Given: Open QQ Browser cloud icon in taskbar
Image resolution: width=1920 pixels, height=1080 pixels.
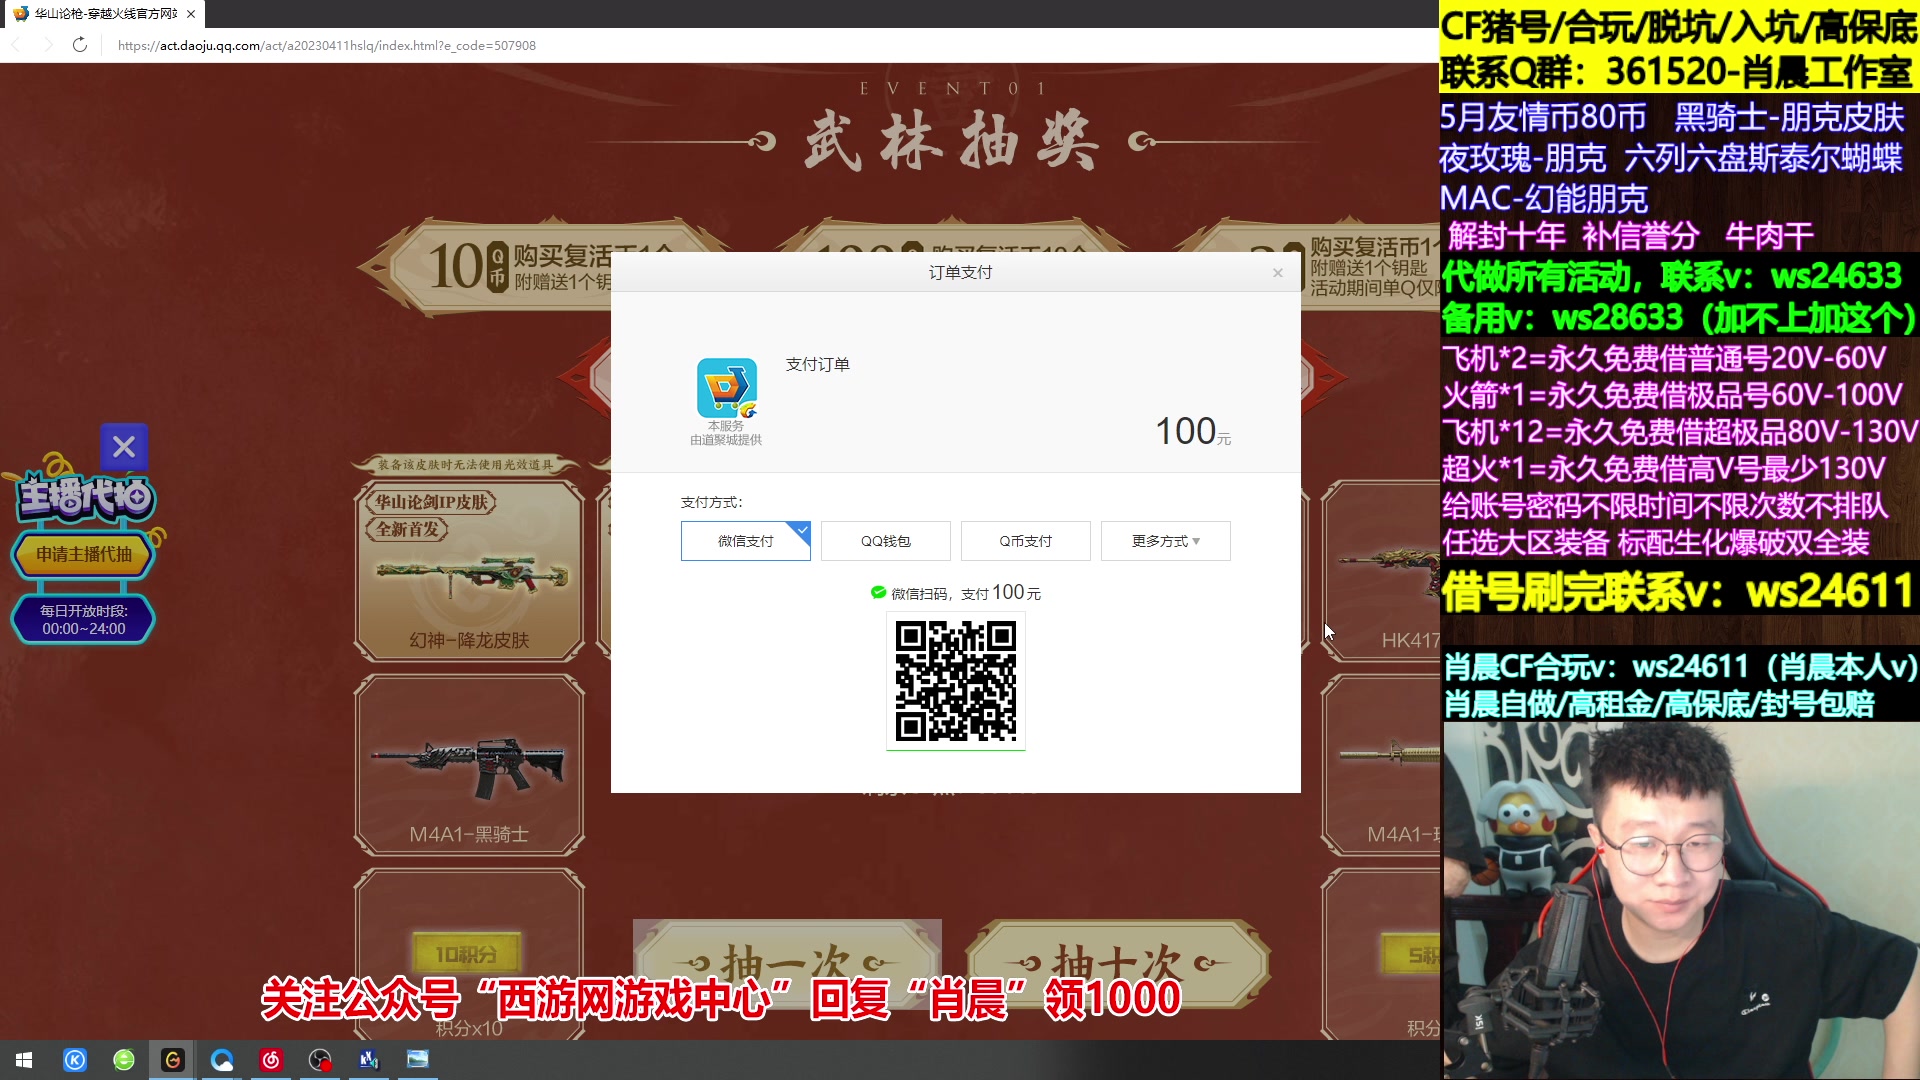Looking at the screenshot, I should click(222, 1060).
